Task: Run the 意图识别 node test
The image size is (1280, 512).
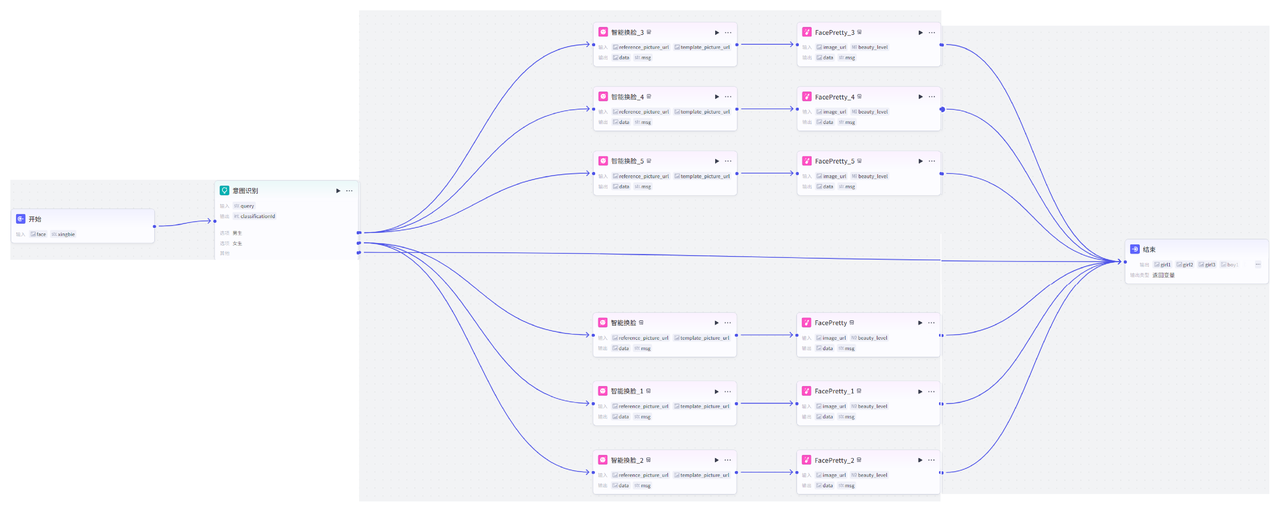Action: point(338,190)
